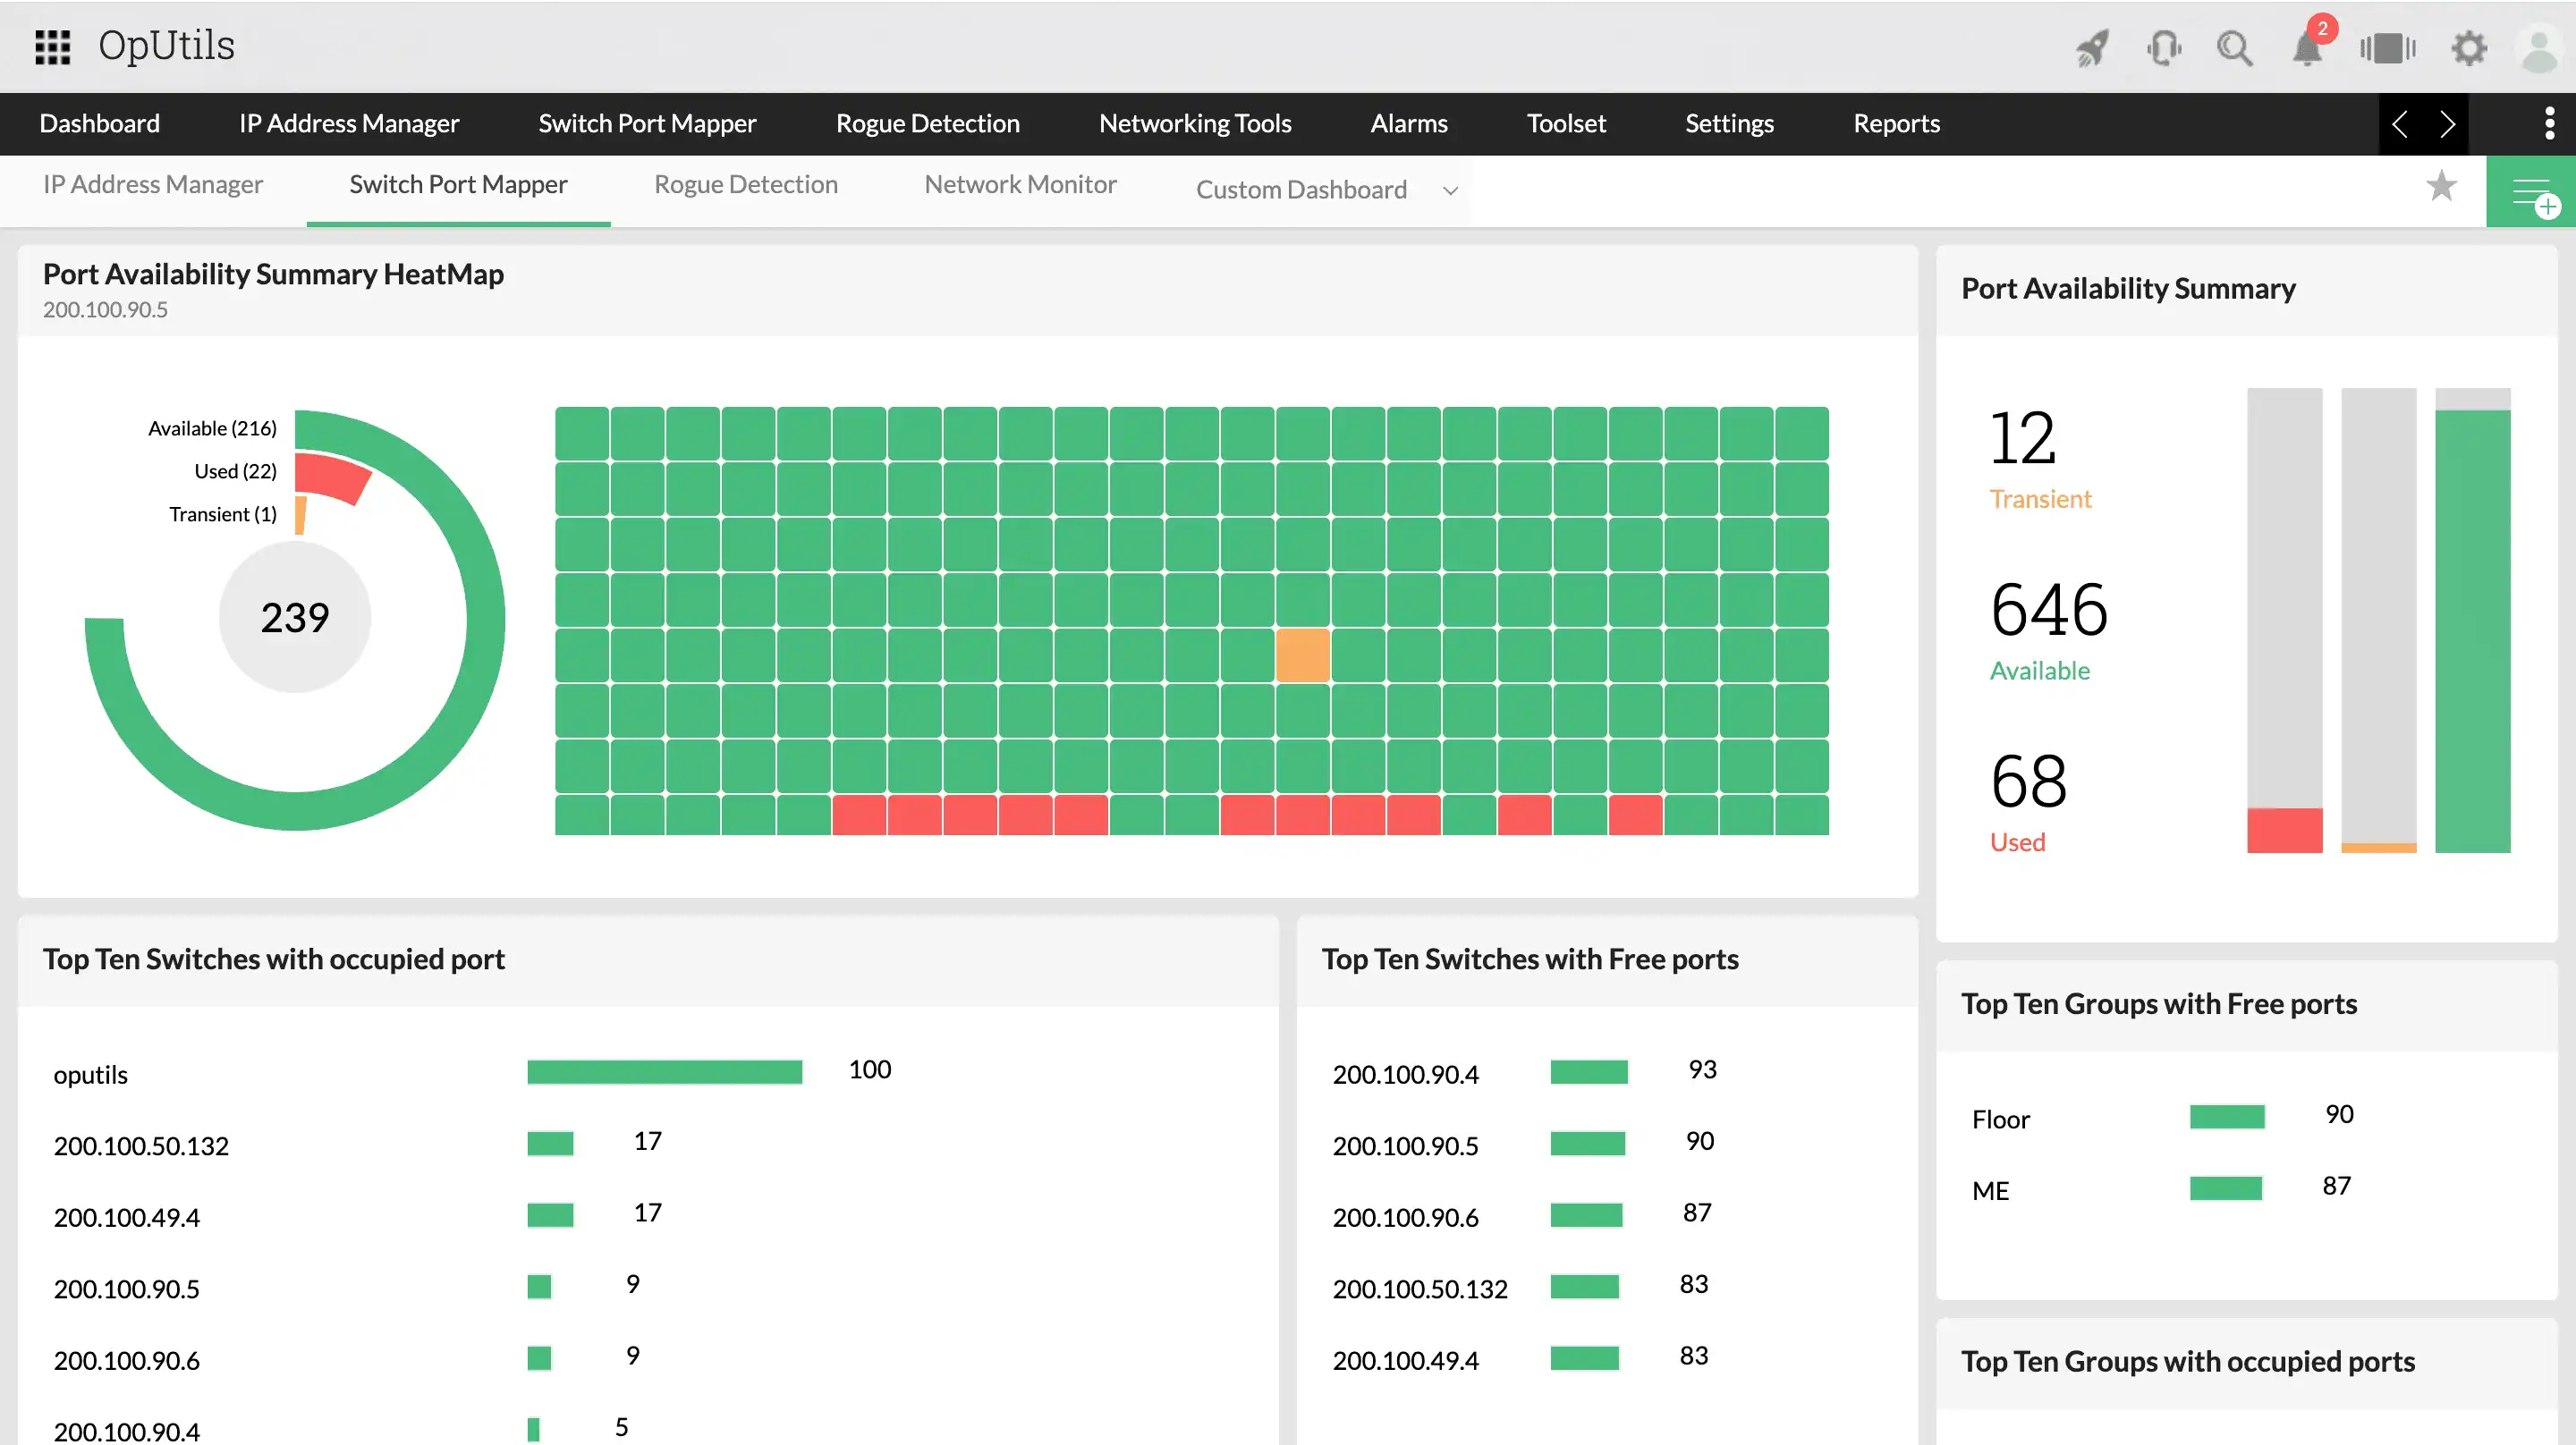Switch to the Network Monitor tab
2576x1445 pixels.
[1020, 184]
